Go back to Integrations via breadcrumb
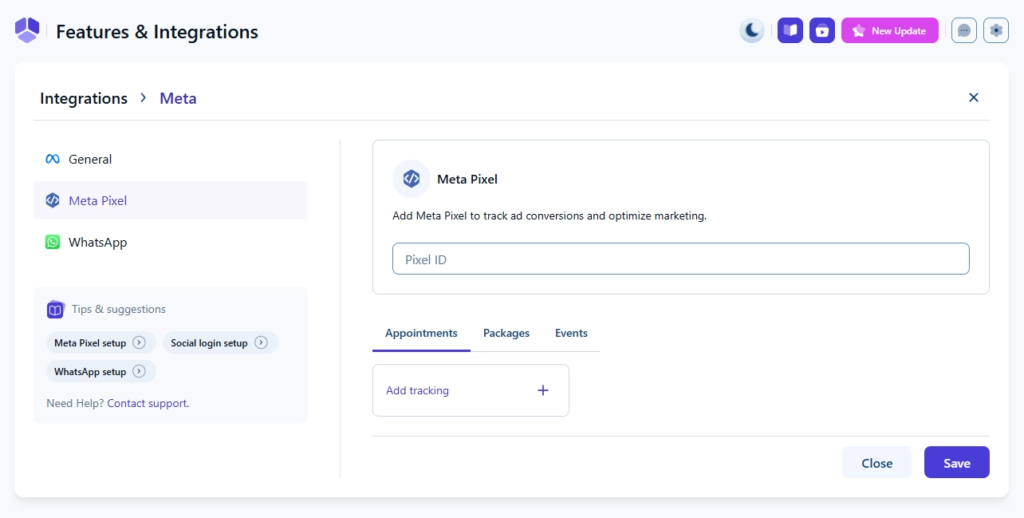Image resolution: width=1024 pixels, height=518 pixels. point(84,98)
